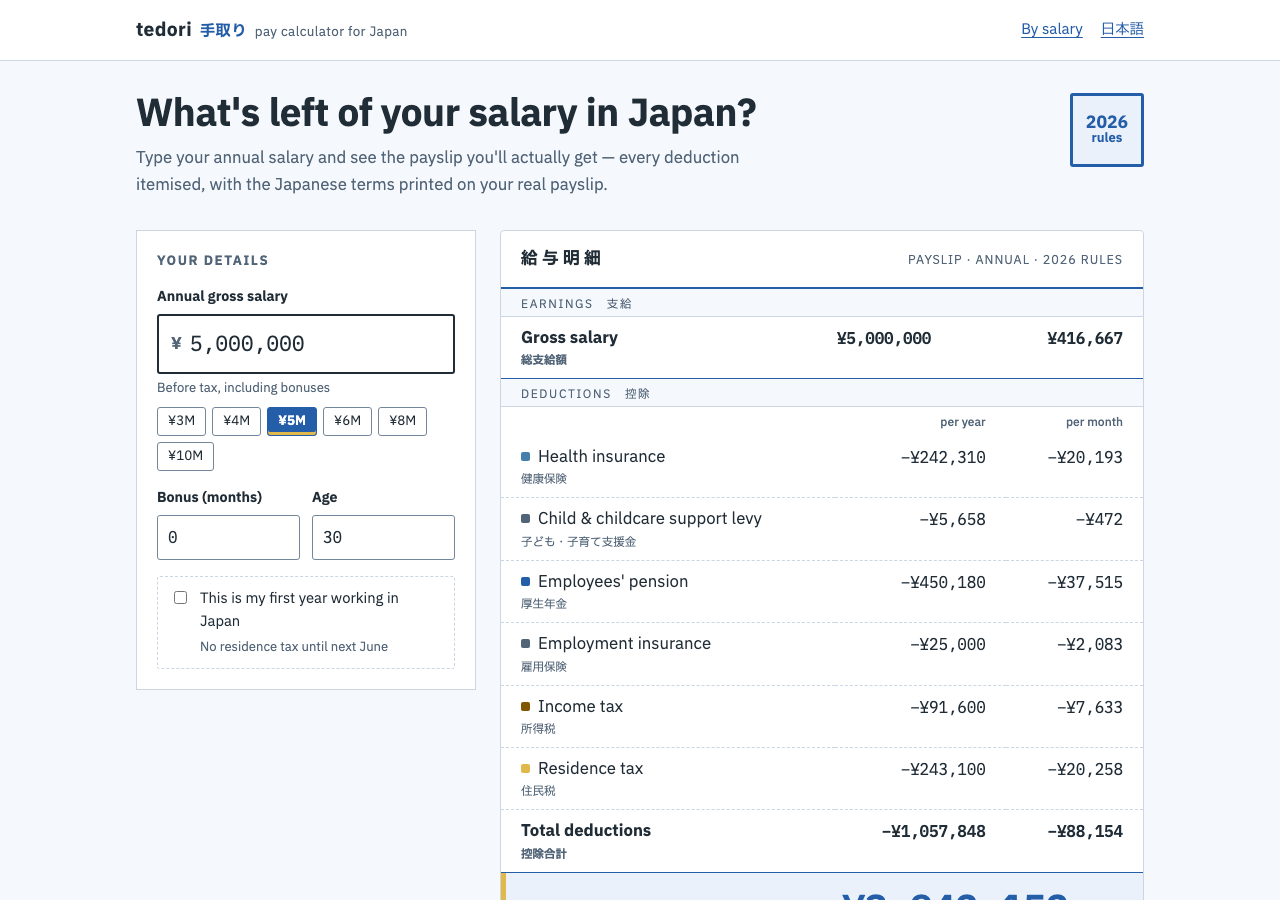Pick the ¥6M salary preset
This screenshot has height=900, width=1280.
click(x=347, y=421)
